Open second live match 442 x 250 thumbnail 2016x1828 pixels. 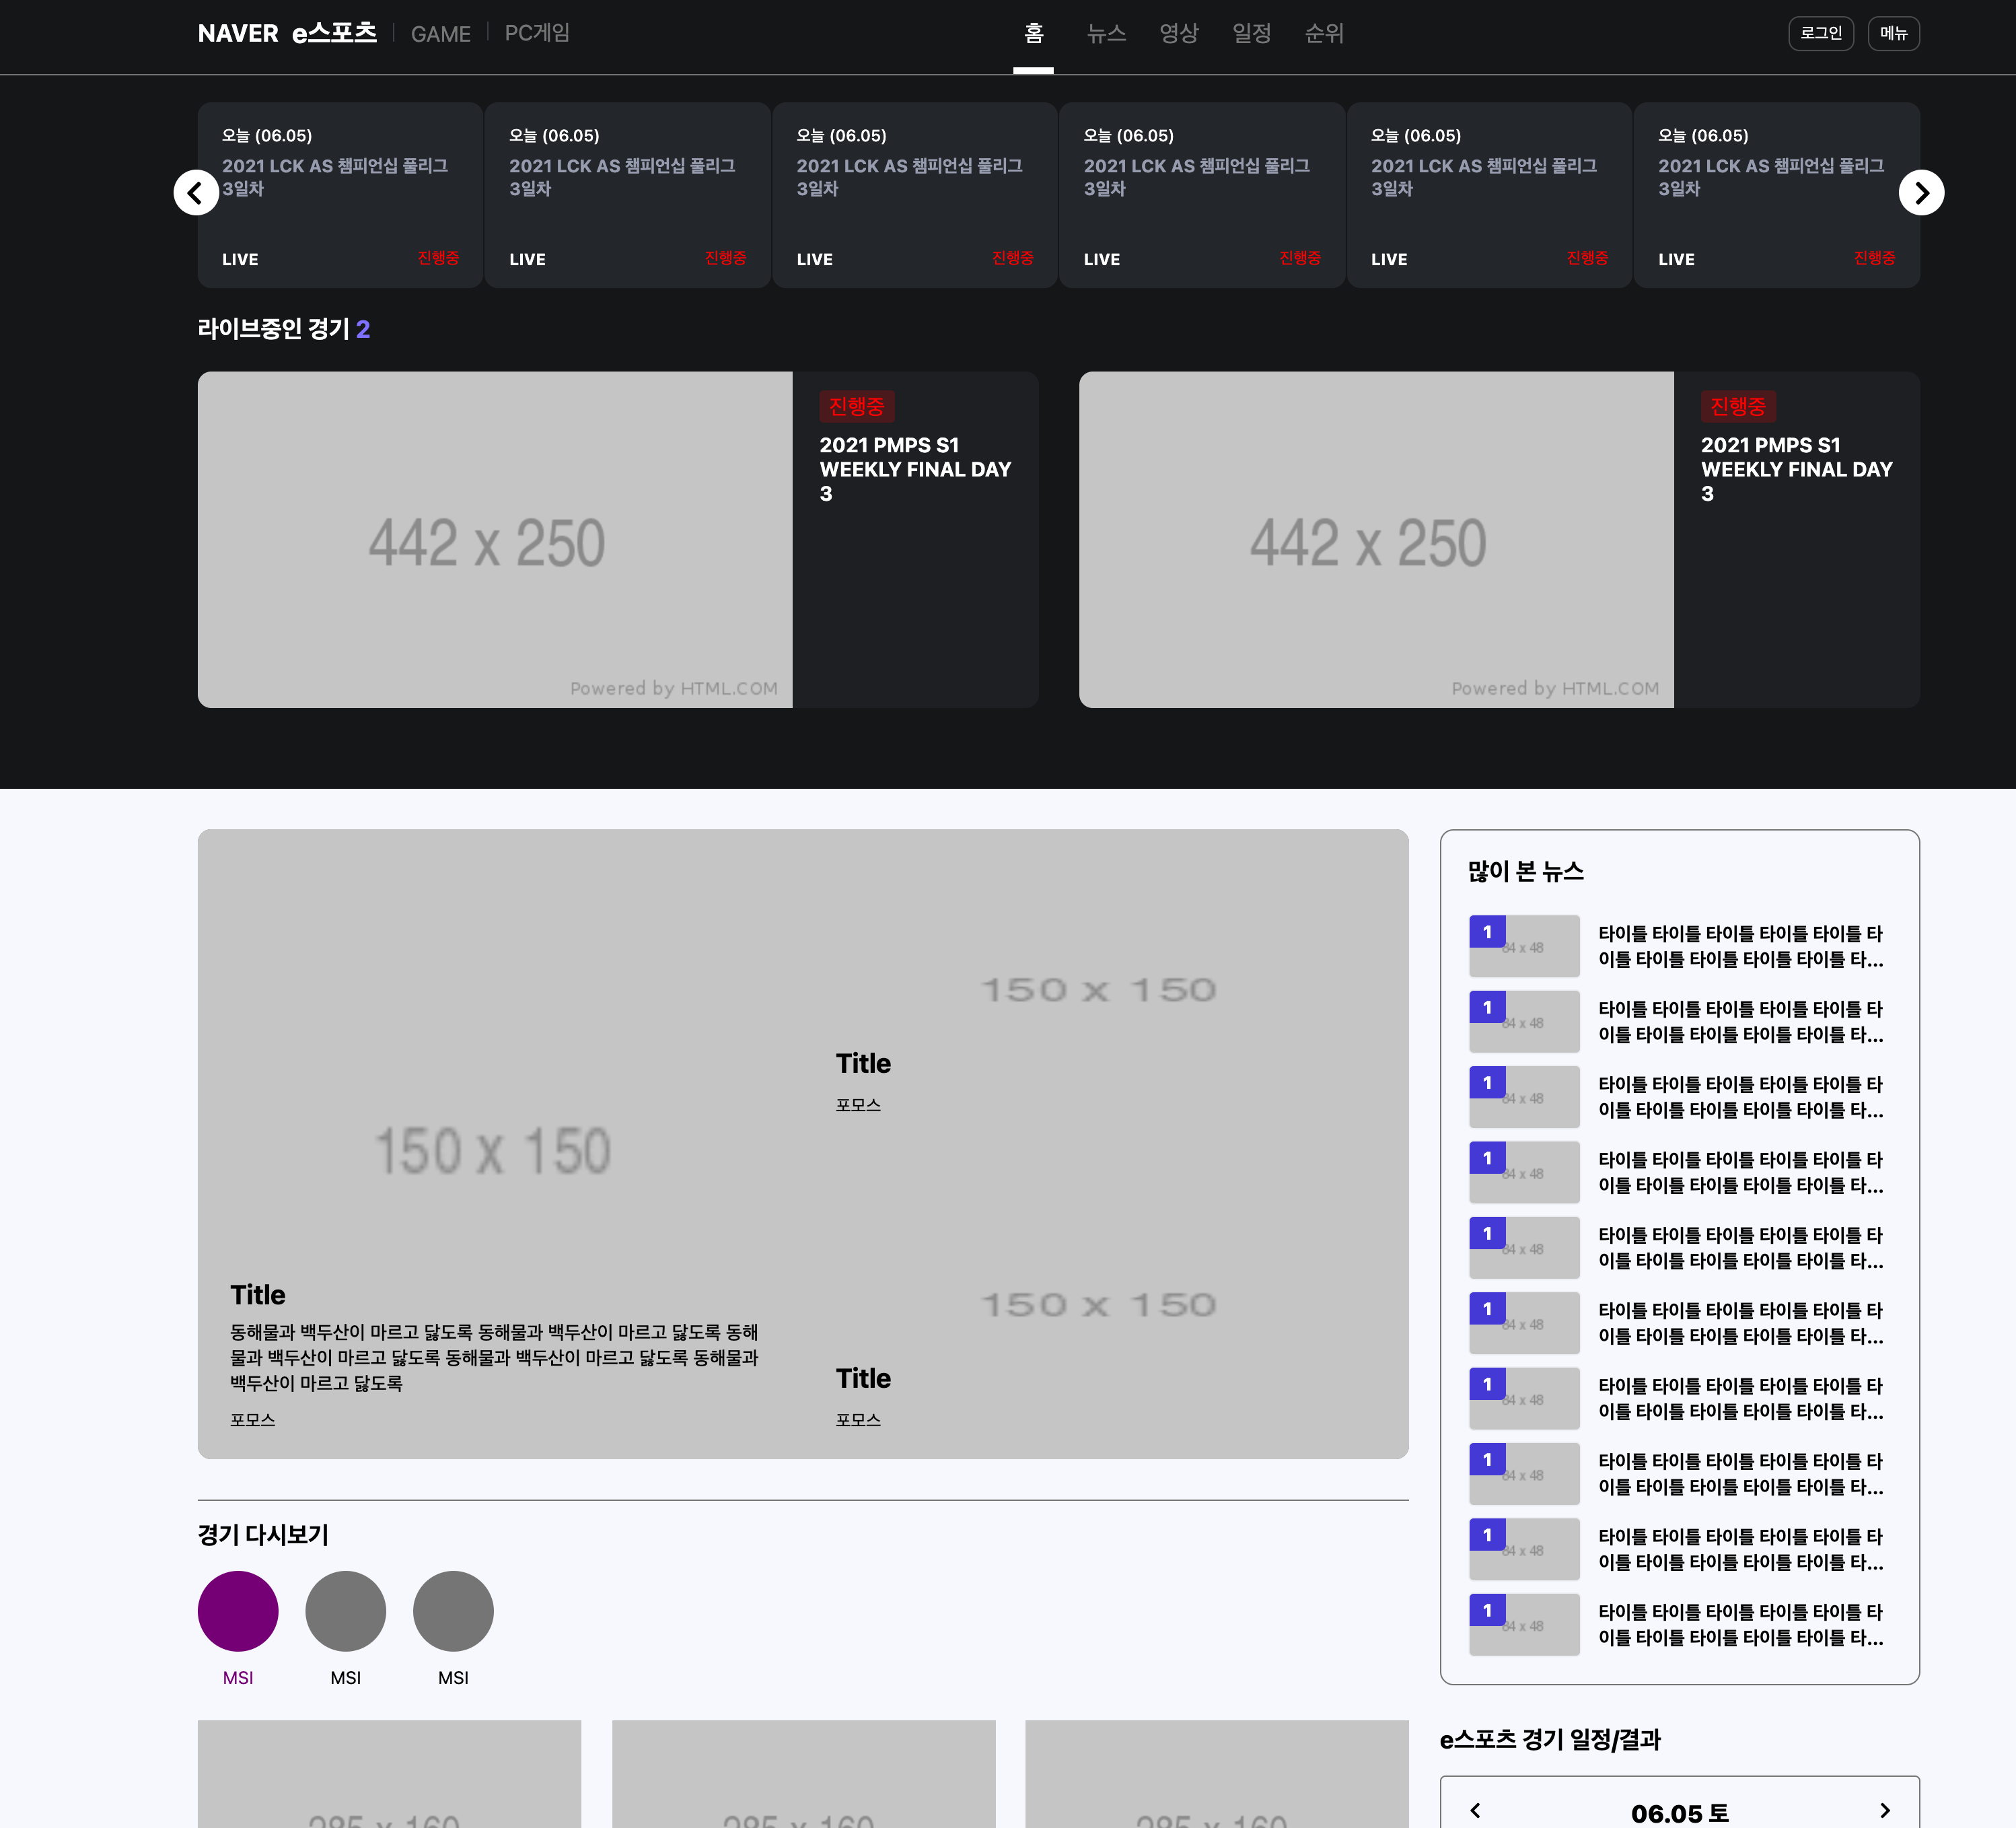click(x=1376, y=540)
